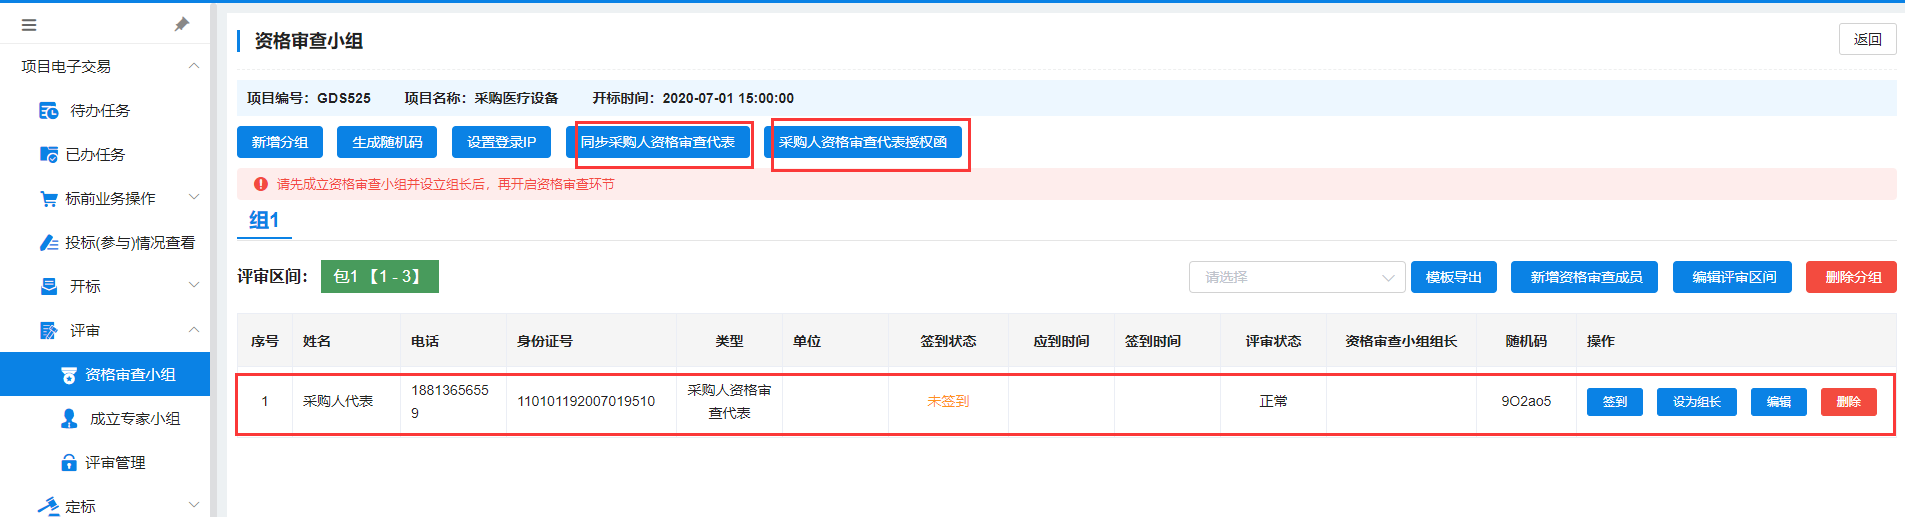Click the pin sidebar icon
The width and height of the screenshot is (1905, 517).
(x=181, y=25)
